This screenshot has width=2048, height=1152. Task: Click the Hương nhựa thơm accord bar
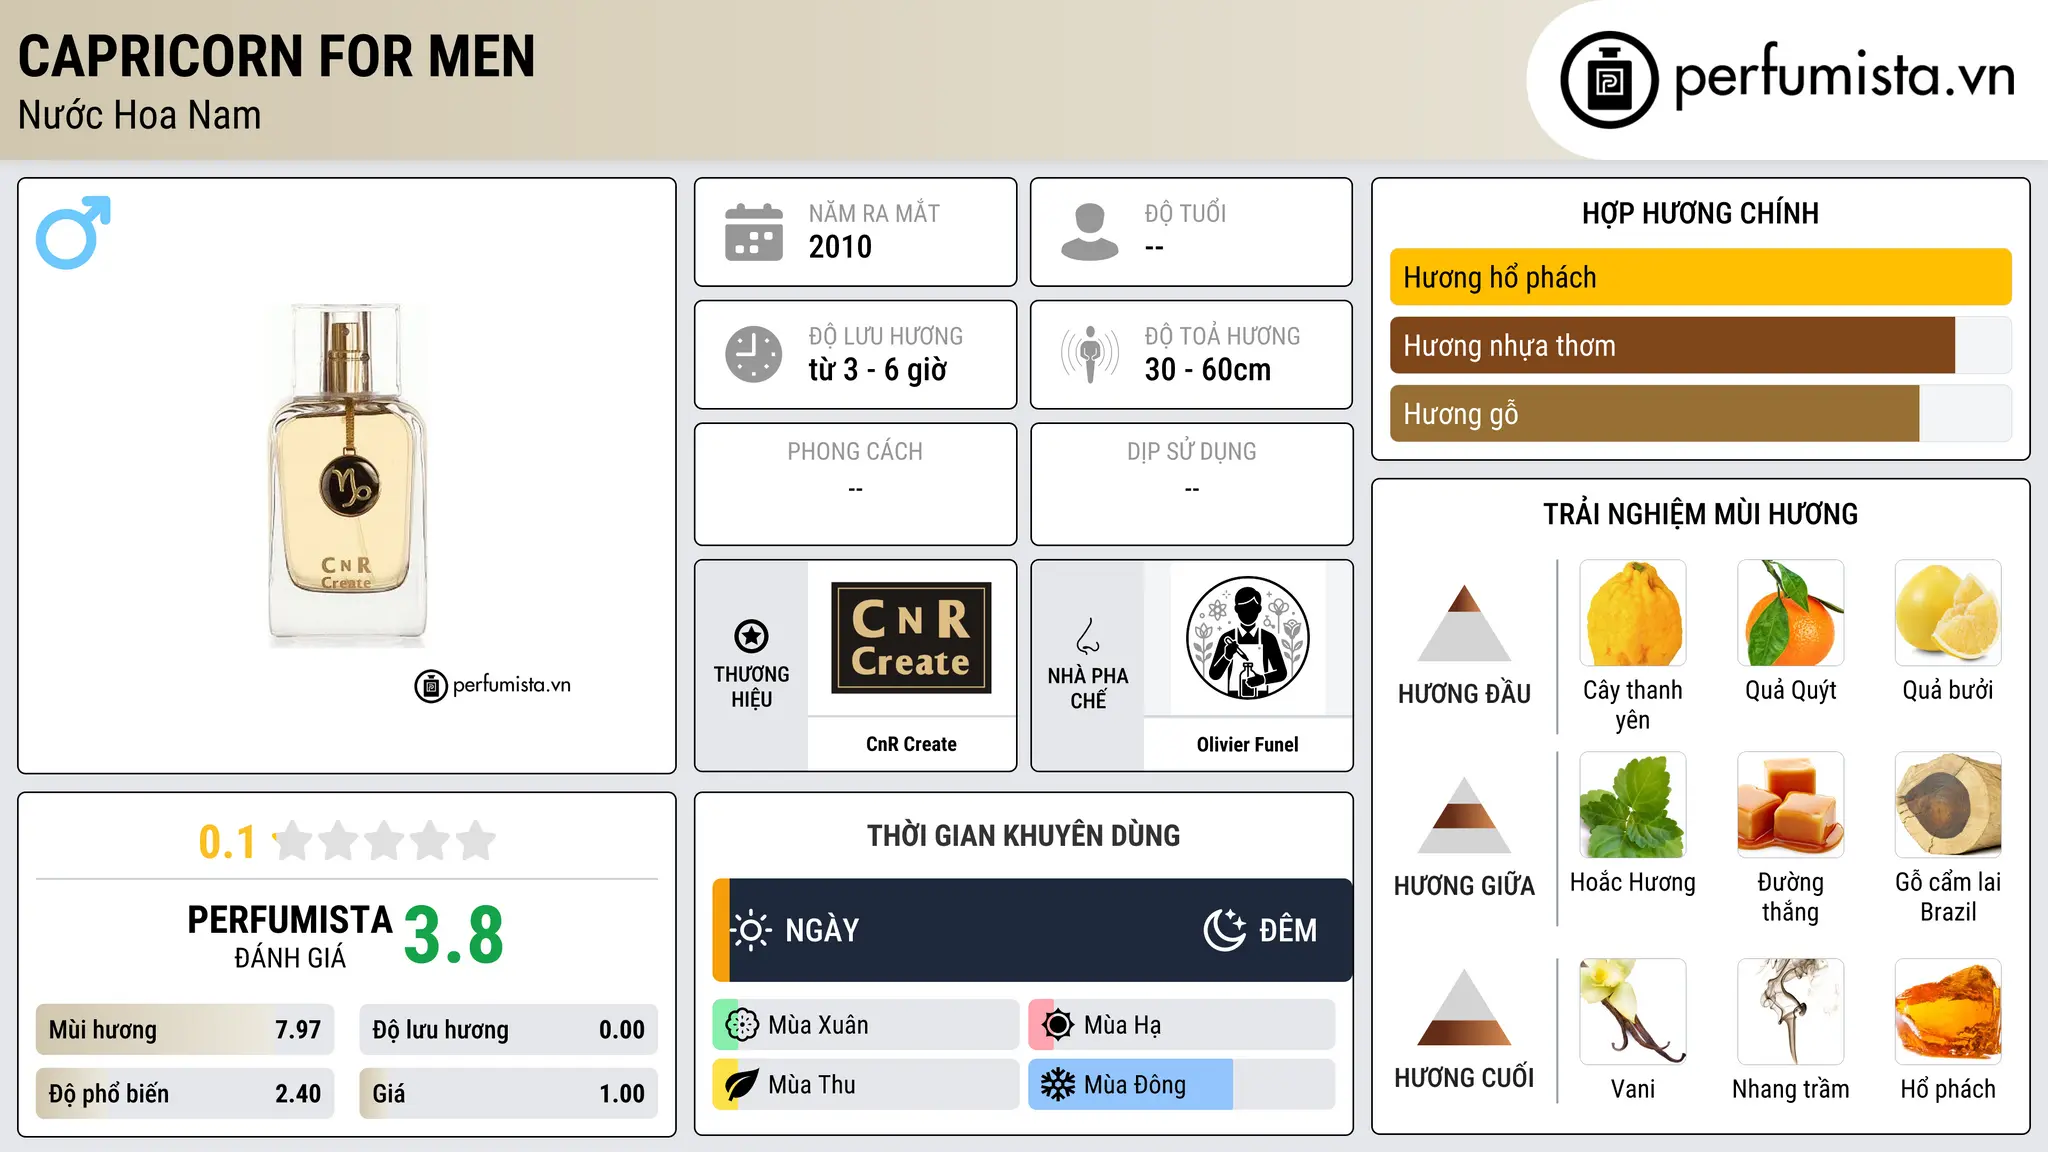1701,345
